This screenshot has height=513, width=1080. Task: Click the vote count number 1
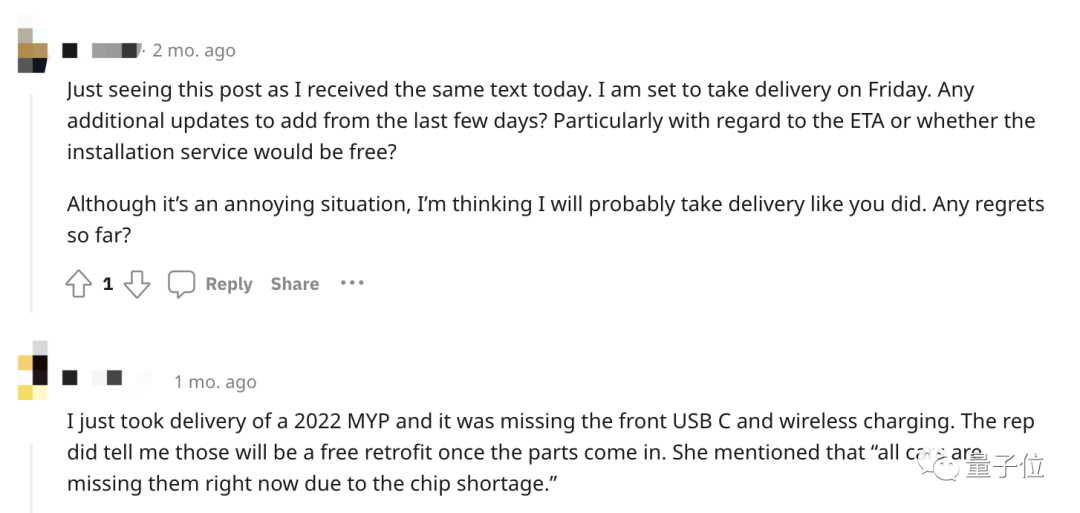click(108, 284)
